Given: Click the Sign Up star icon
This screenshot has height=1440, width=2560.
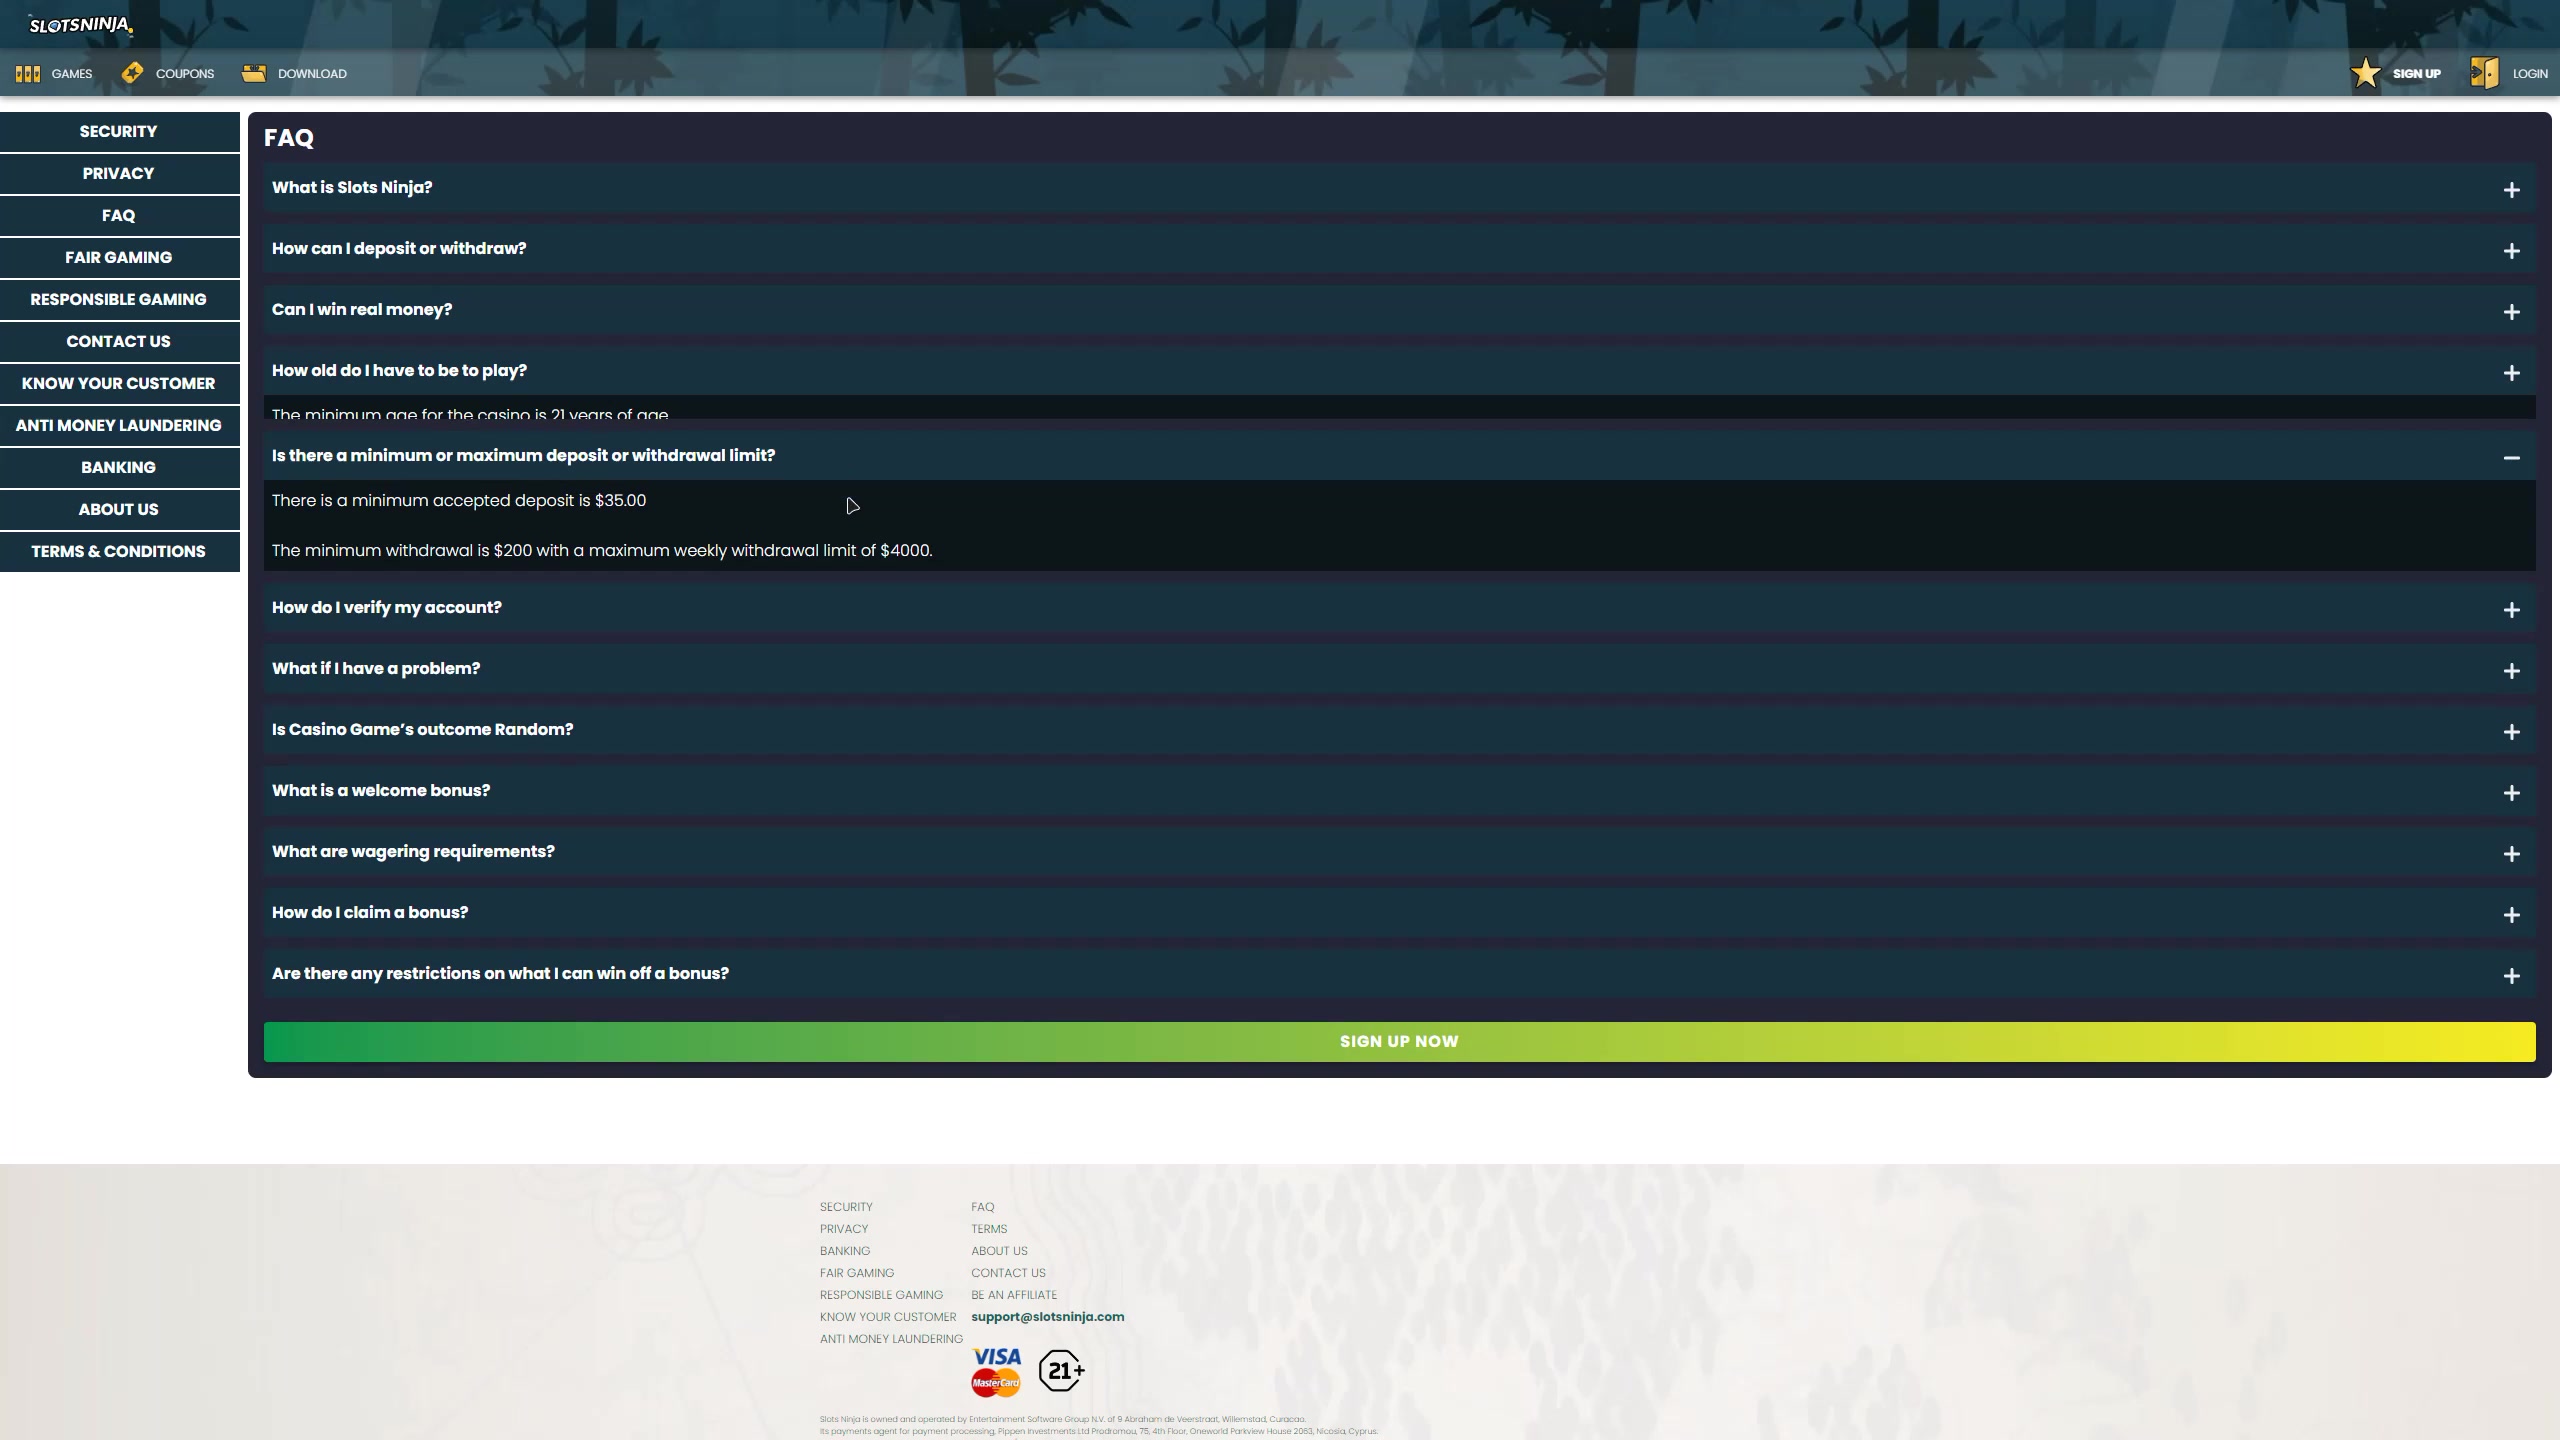Looking at the screenshot, I should (2366, 73).
